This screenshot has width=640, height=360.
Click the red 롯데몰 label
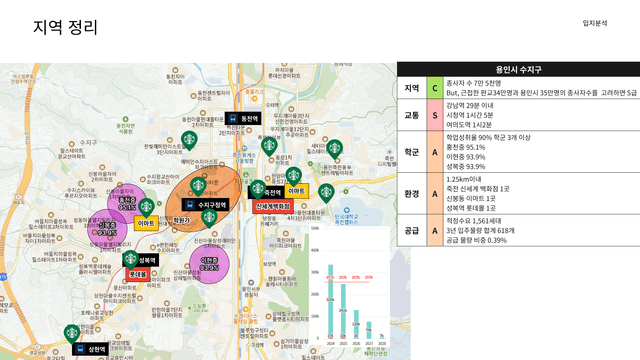click(x=138, y=275)
